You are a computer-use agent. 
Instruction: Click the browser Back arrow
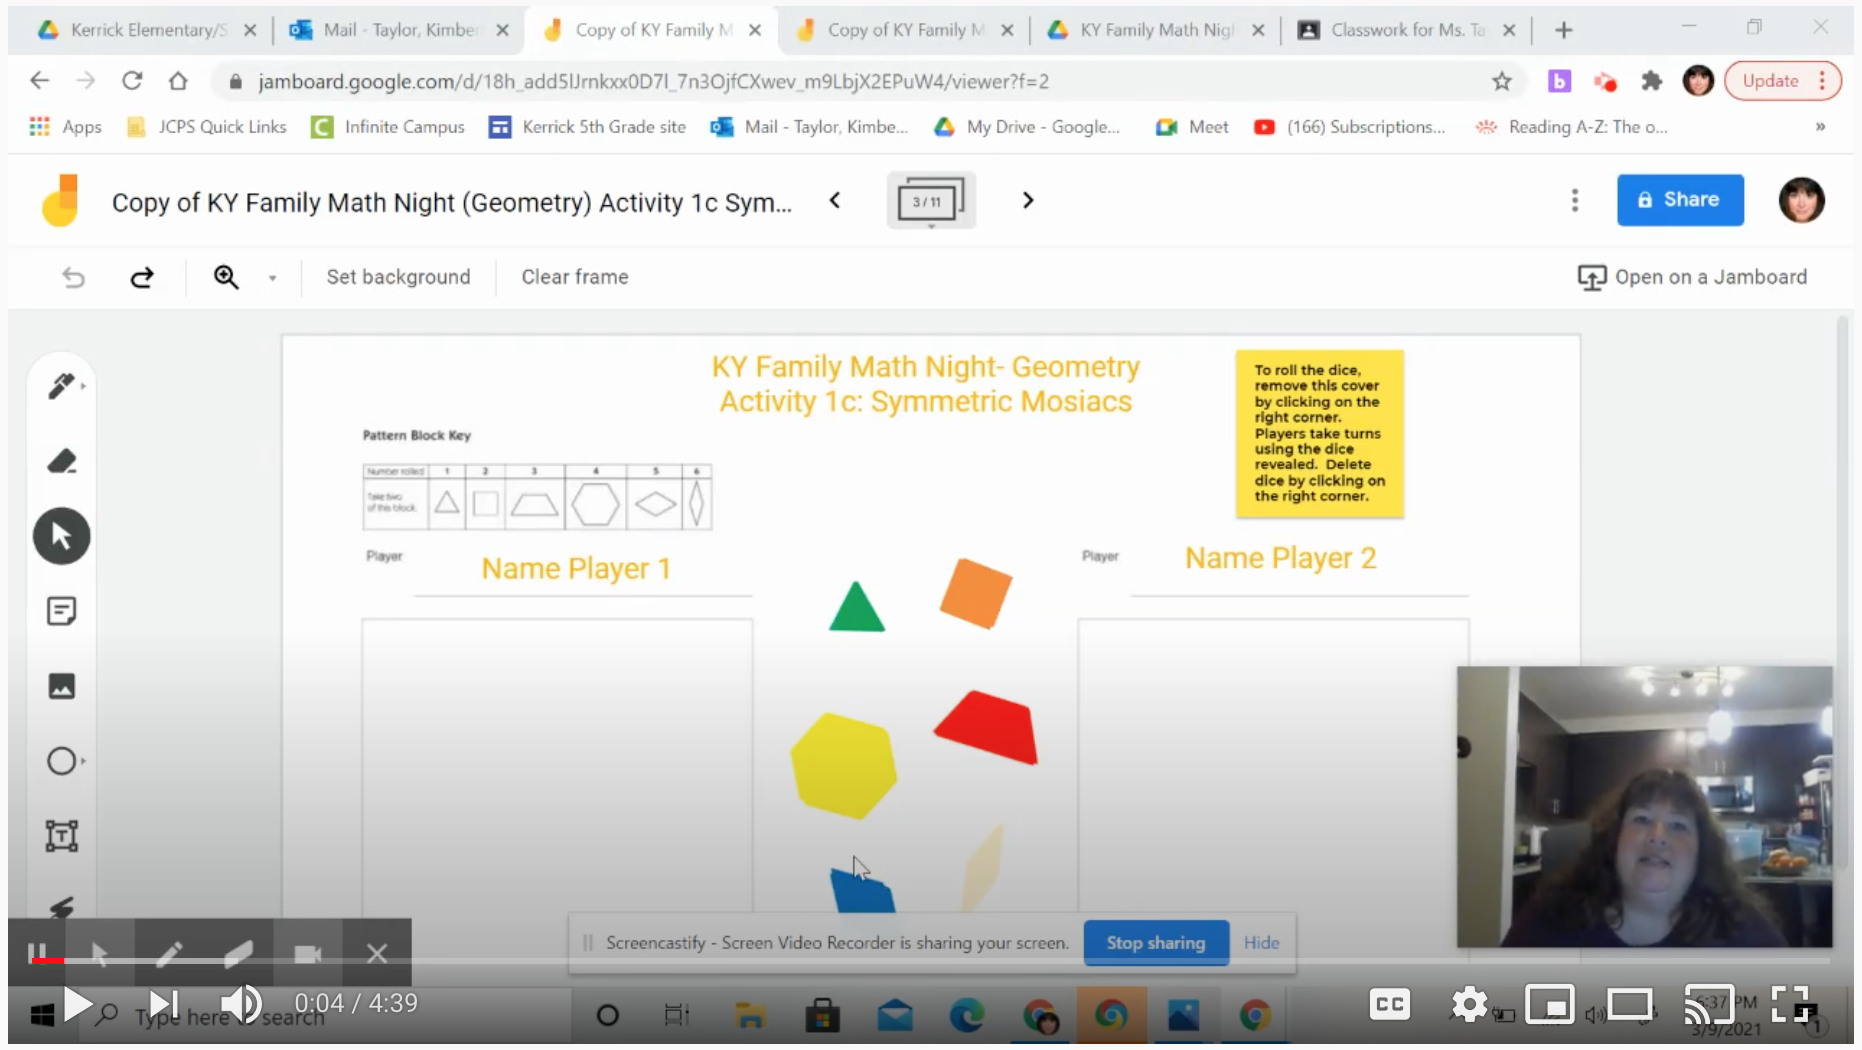[x=40, y=81]
